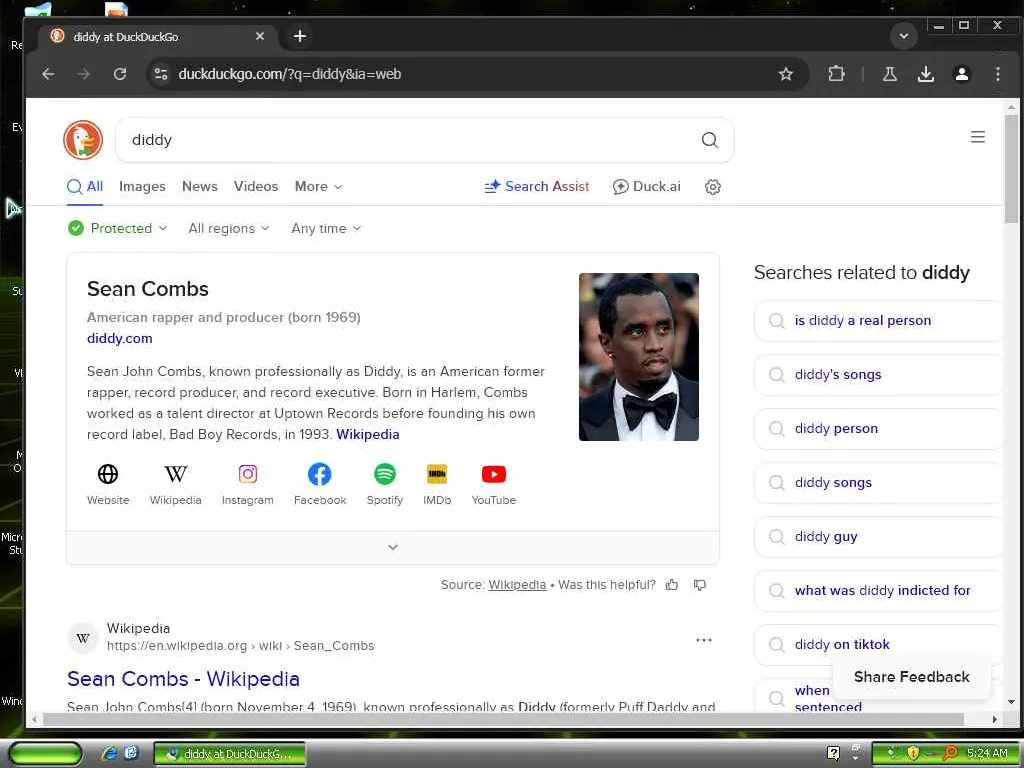Select the diddy at DuckDuckGo browser tab
This screenshot has width=1024, height=768.
pyautogui.click(x=157, y=37)
